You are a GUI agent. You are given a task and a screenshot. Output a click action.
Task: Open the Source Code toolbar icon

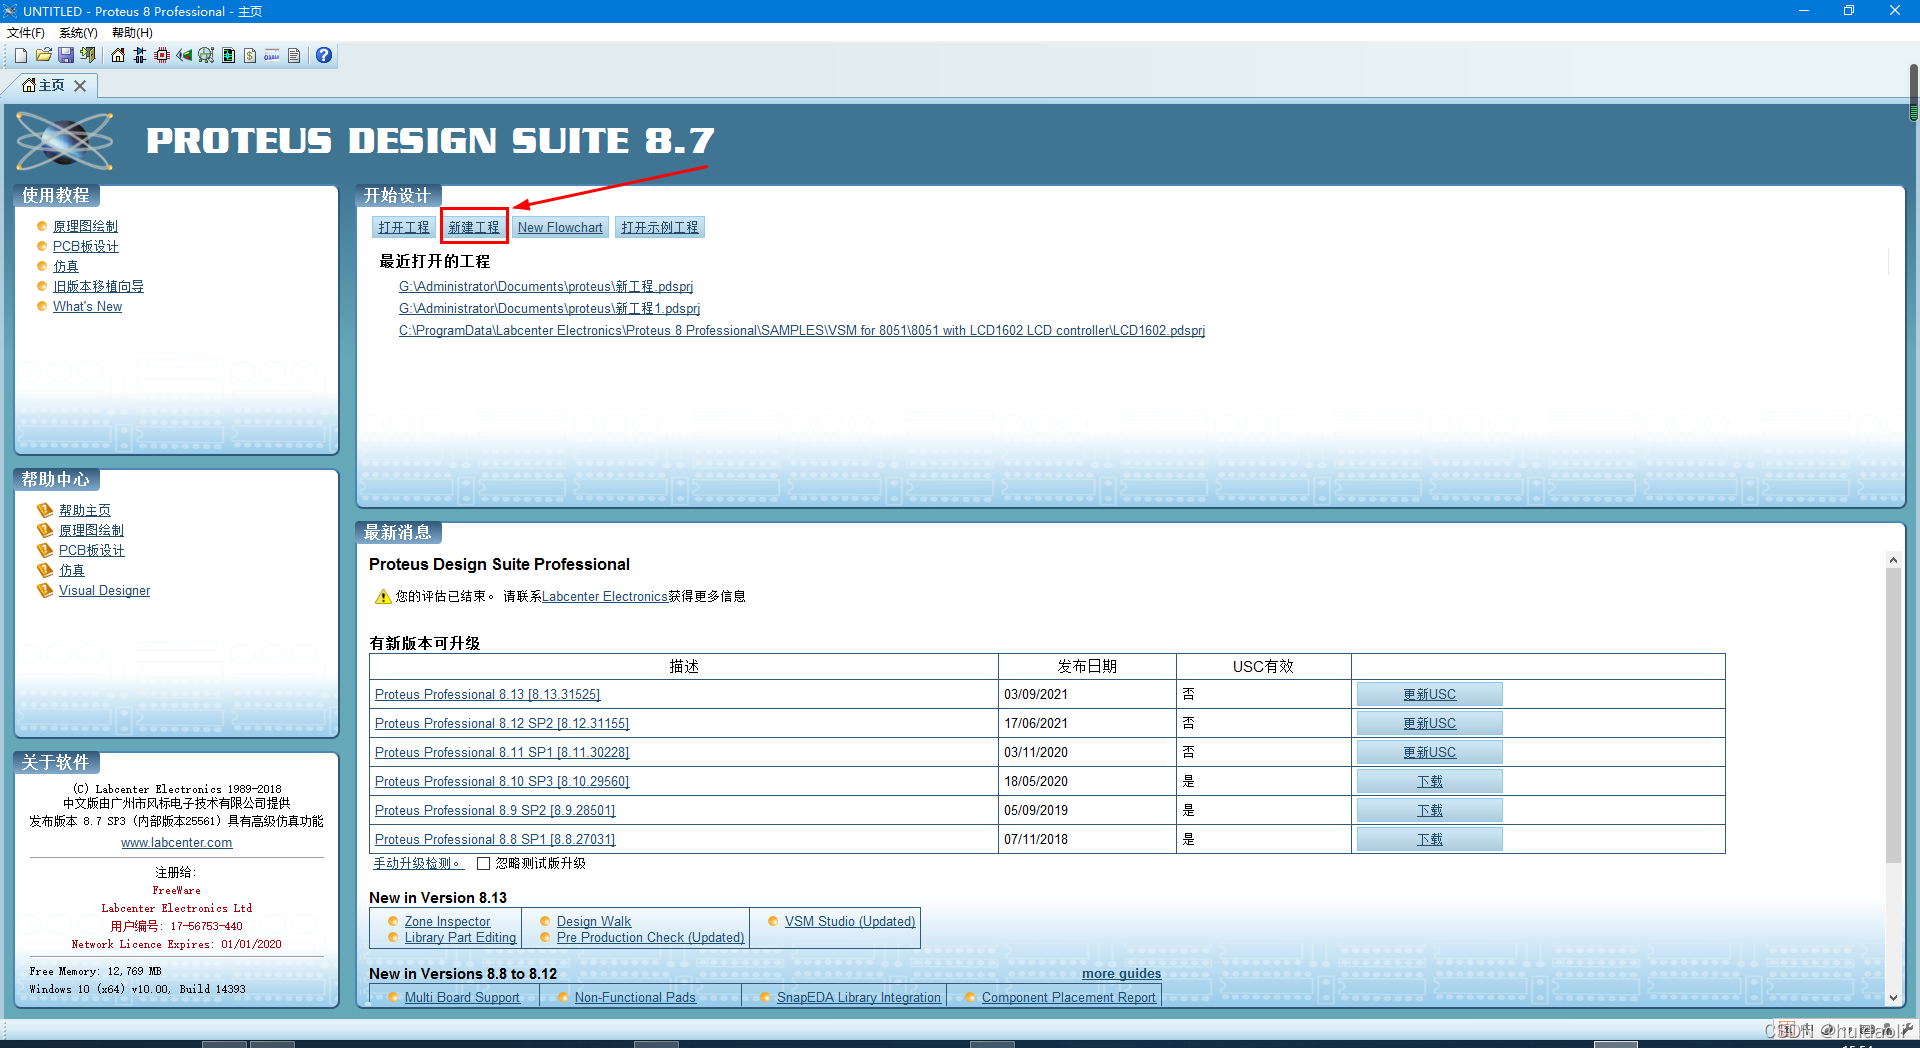click(272, 55)
